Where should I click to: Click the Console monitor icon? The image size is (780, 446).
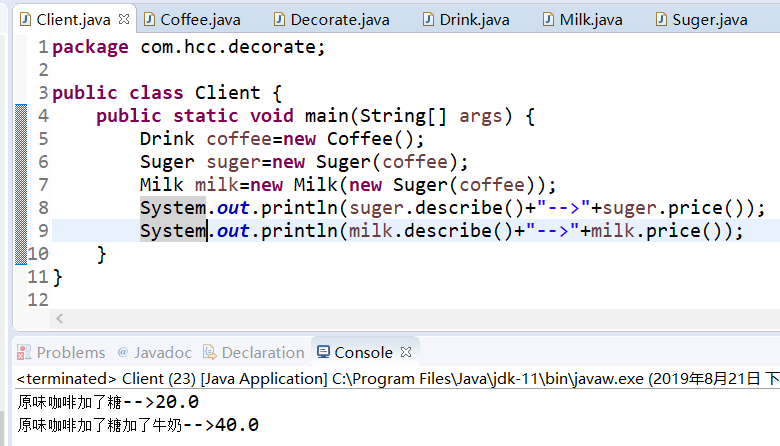(323, 352)
